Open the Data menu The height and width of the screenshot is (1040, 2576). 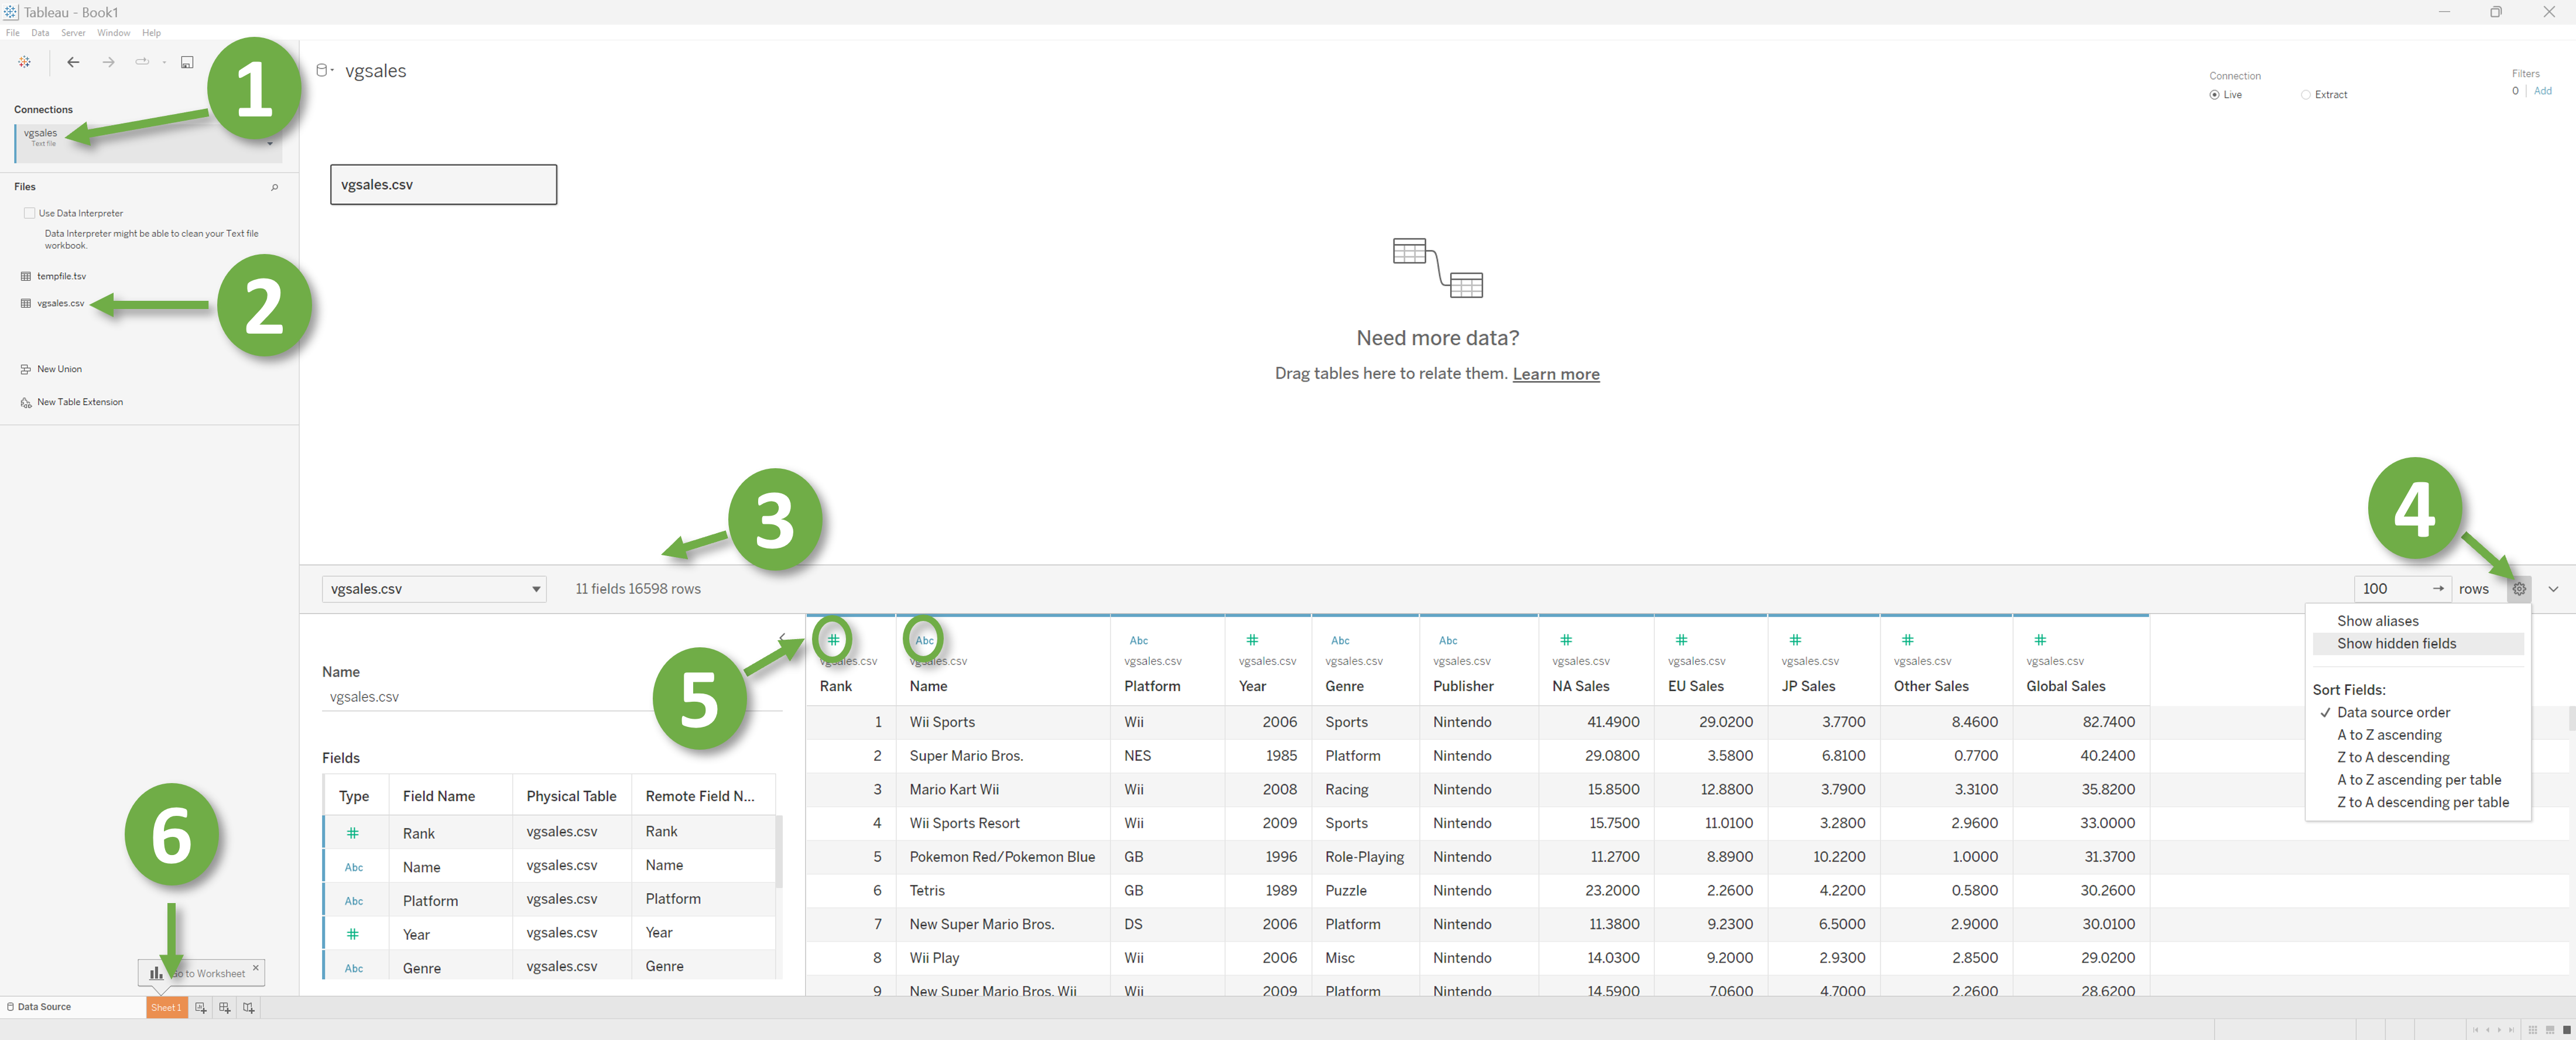40,33
